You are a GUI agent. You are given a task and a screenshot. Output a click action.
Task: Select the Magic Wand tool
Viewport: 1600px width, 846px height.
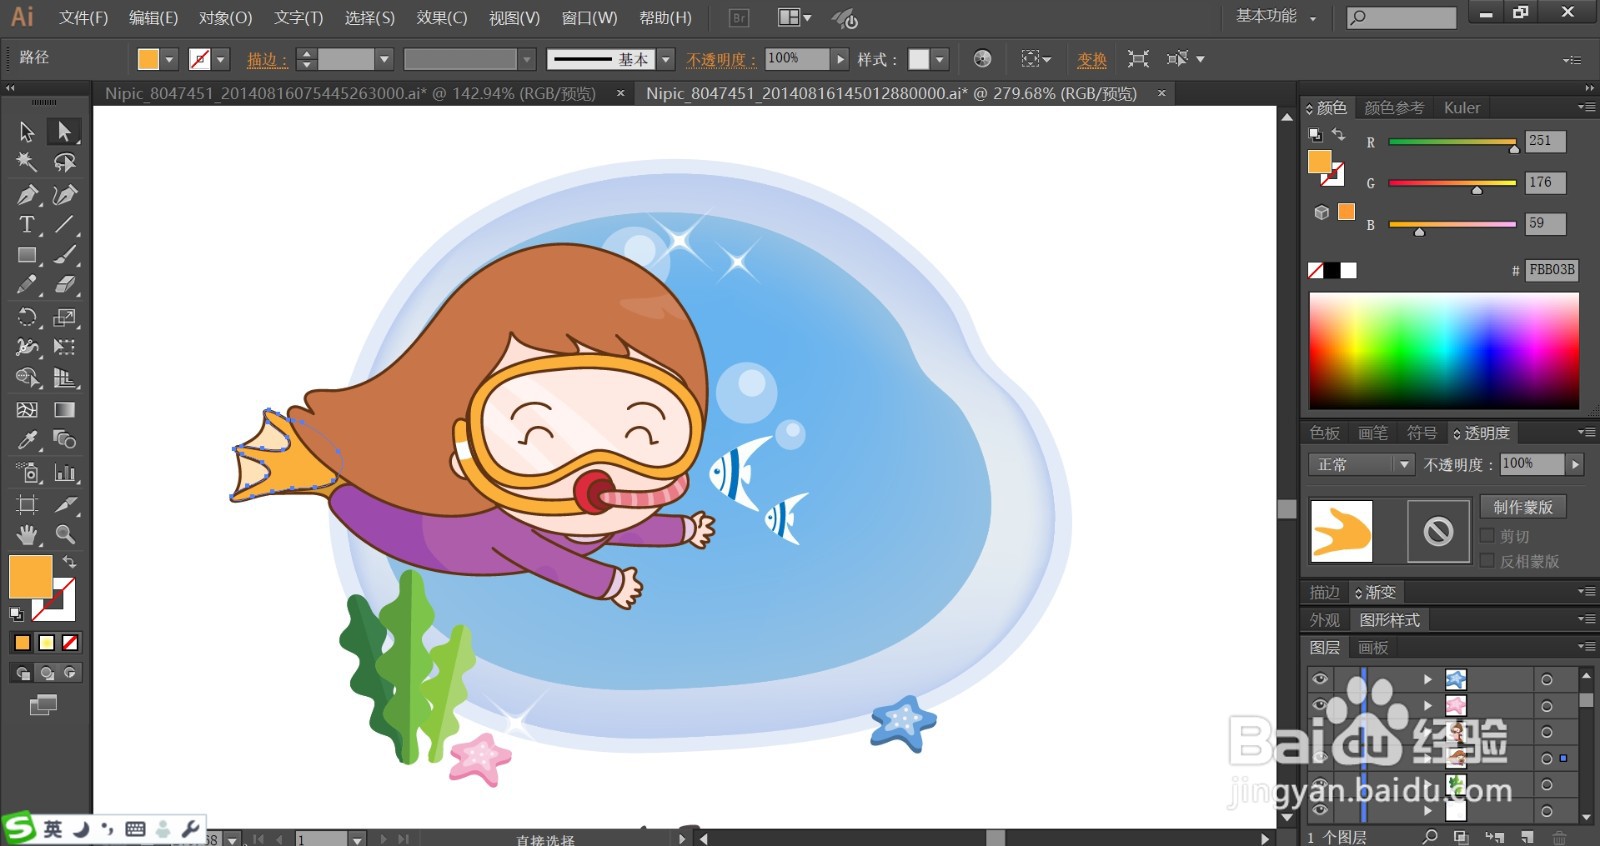point(27,162)
